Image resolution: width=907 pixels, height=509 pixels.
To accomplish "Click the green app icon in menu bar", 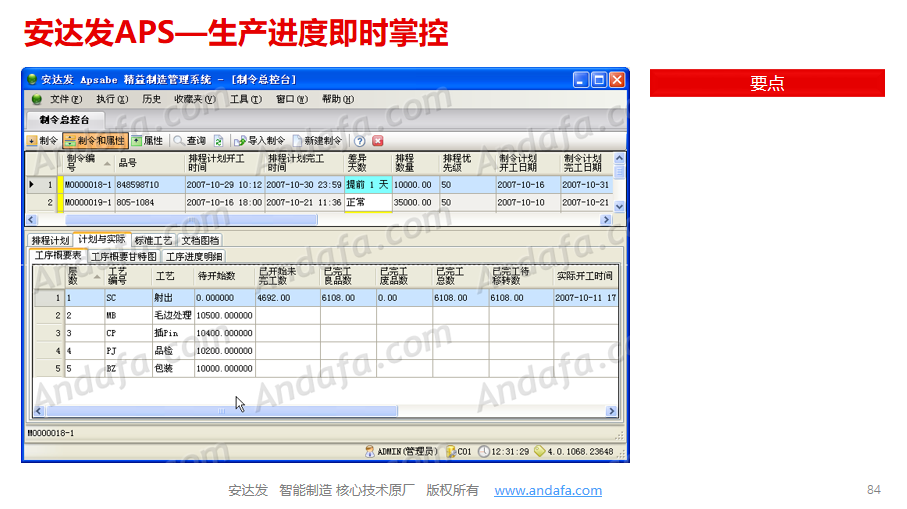I will pos(36,99).
